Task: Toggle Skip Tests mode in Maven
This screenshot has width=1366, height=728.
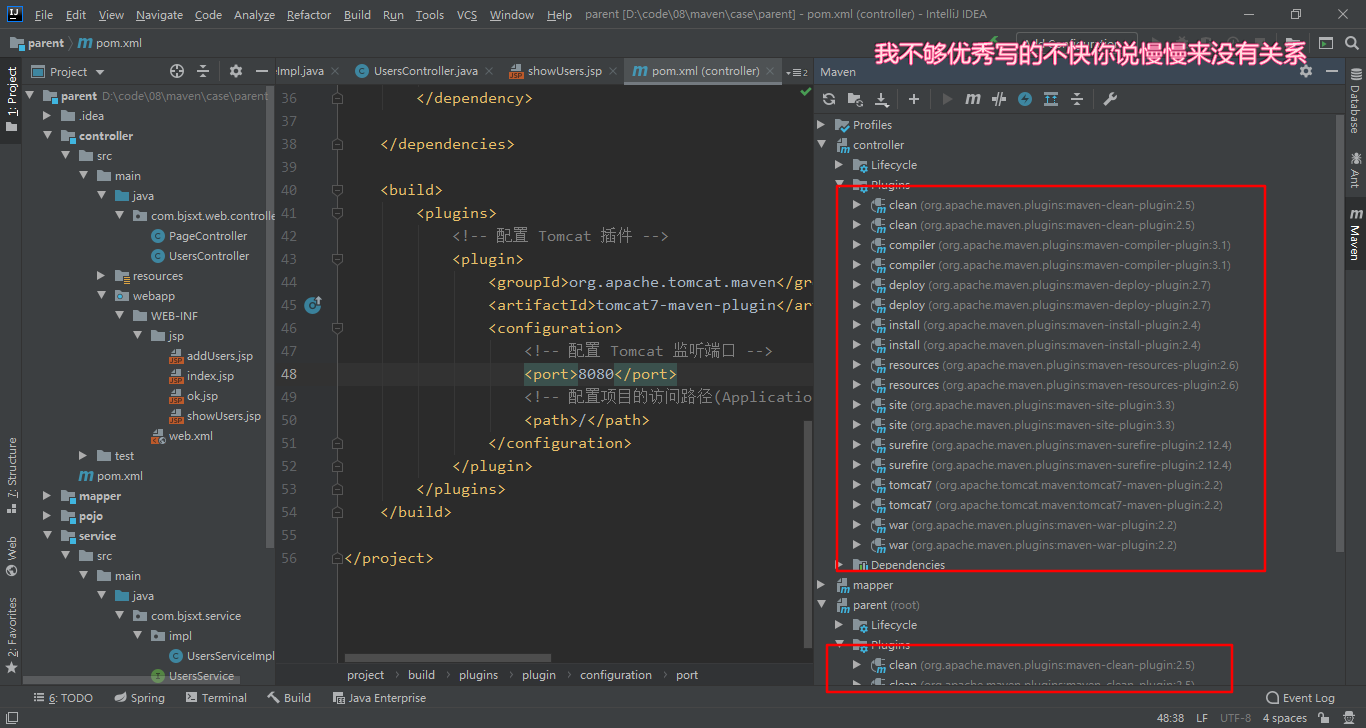Action: pyautogui.click(x=1025, y=99)
